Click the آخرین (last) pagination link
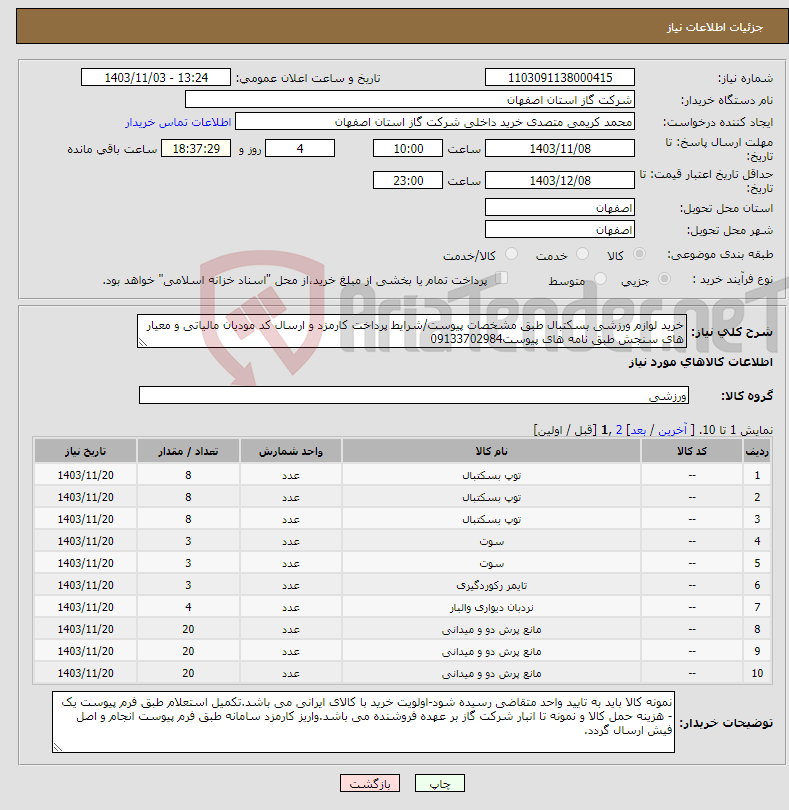Image resolution: width=789 pixels, height=810 pixels. (x=672, y=430)
